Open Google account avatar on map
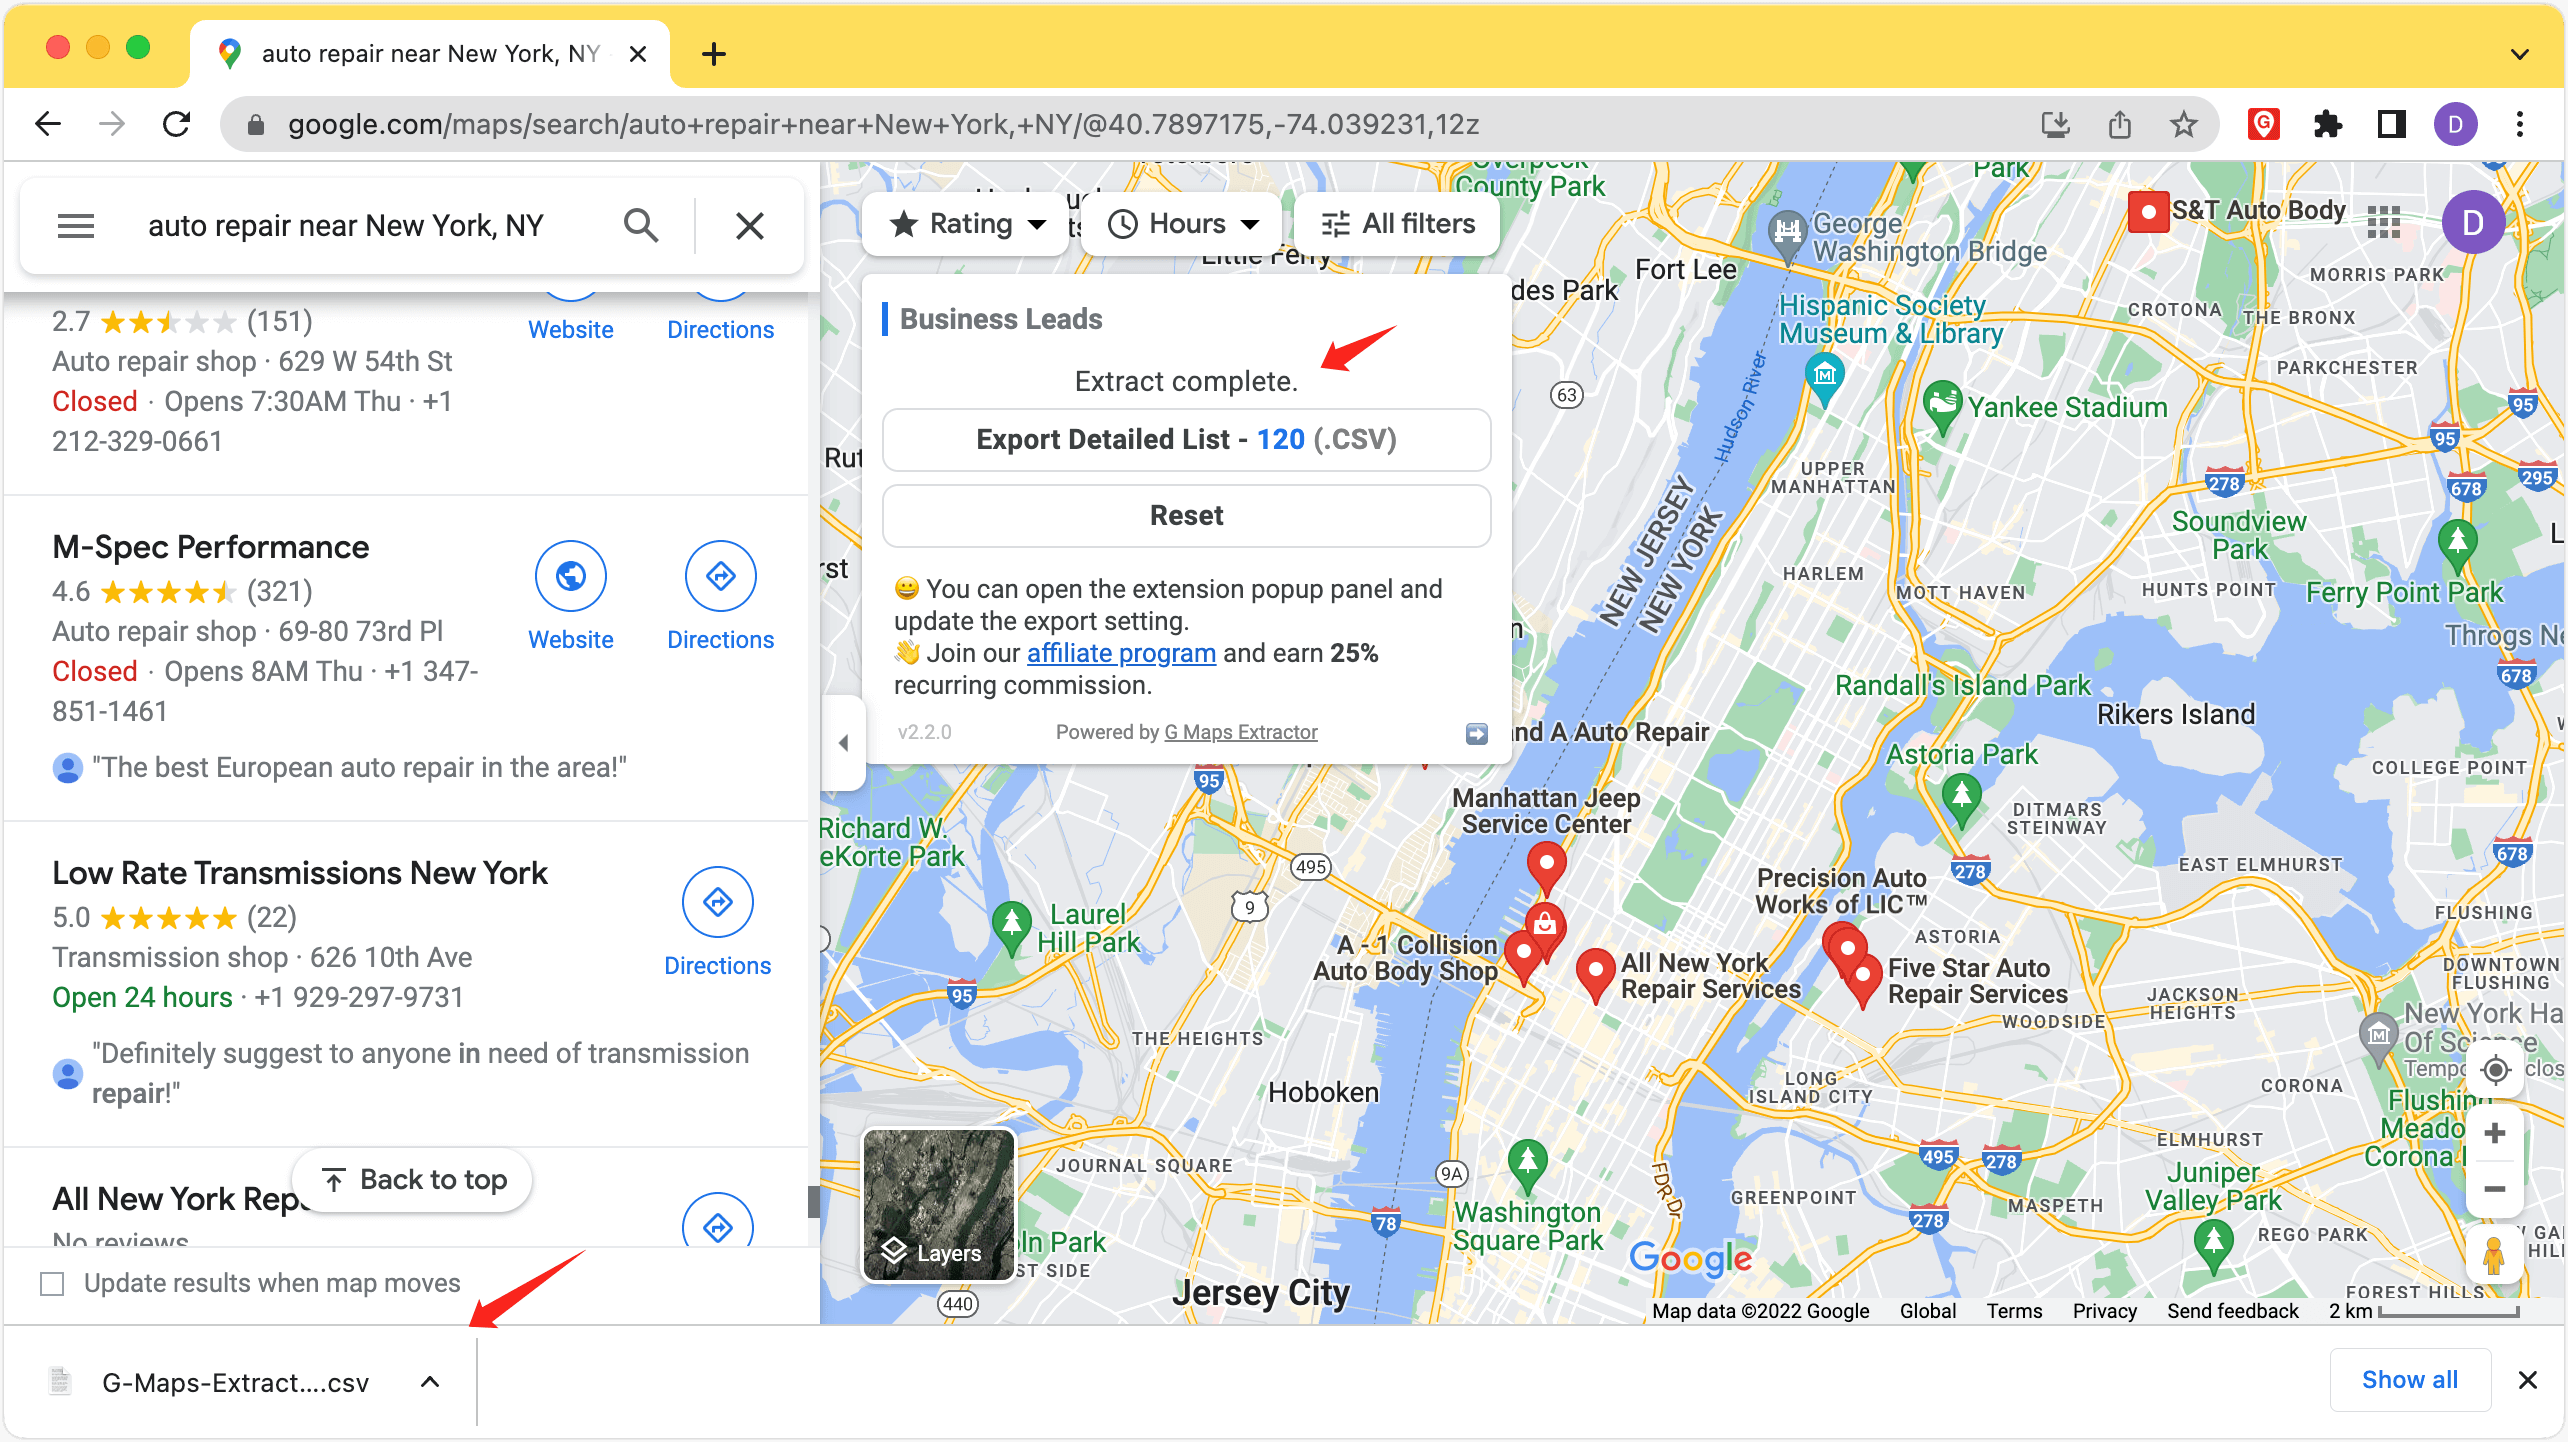The width and height of the screenshot is (2568, 1442). (x=2474, y=222)
